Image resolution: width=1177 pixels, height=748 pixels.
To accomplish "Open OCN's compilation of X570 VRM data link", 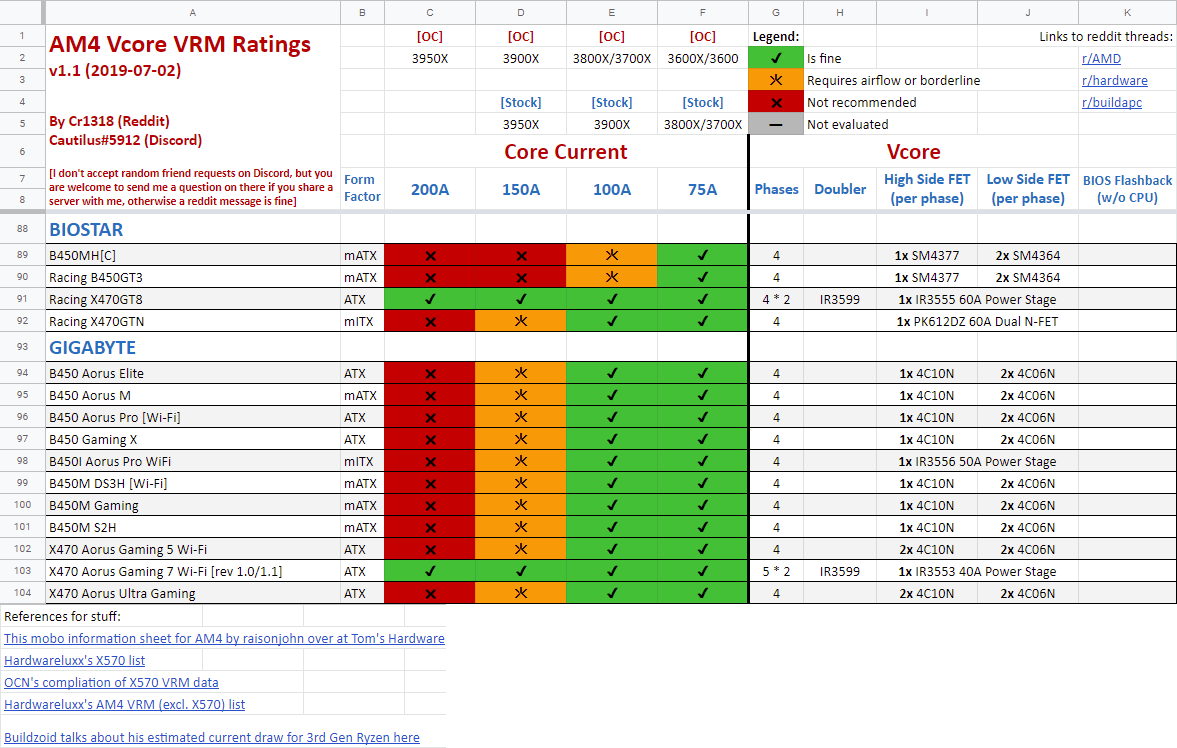I will pyautogui.click(x=111, y=682).
